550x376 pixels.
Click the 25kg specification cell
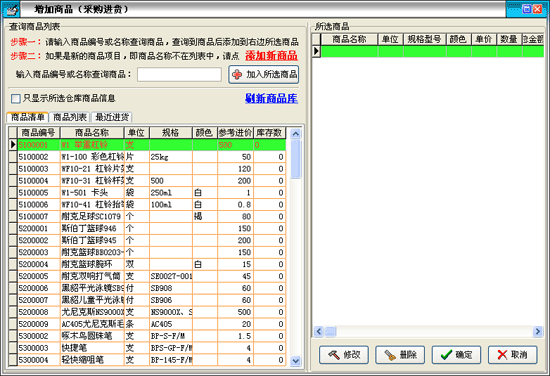click(171, 157)
